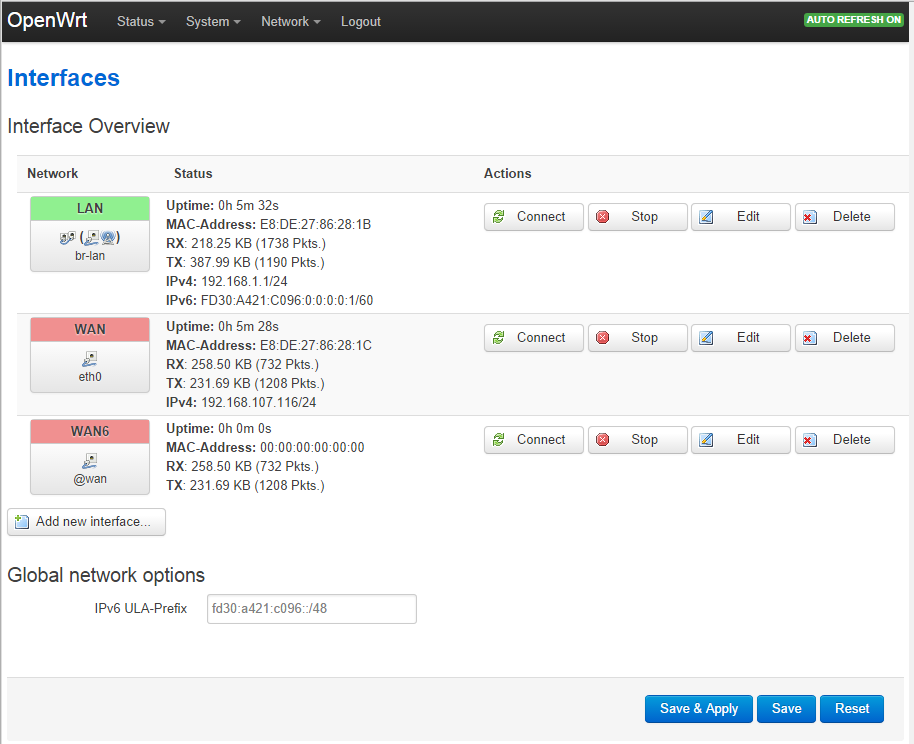Expand the Status dropdown menu
The image size is (914, 744).
(x=140, y=21)
